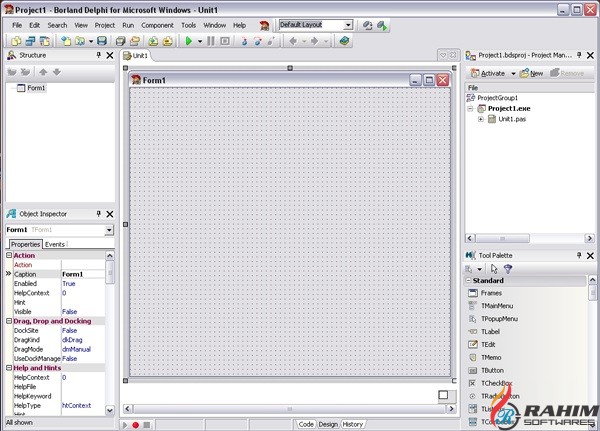
Task: Click the Structure panel move up arrow
Action: pos(43,72)
